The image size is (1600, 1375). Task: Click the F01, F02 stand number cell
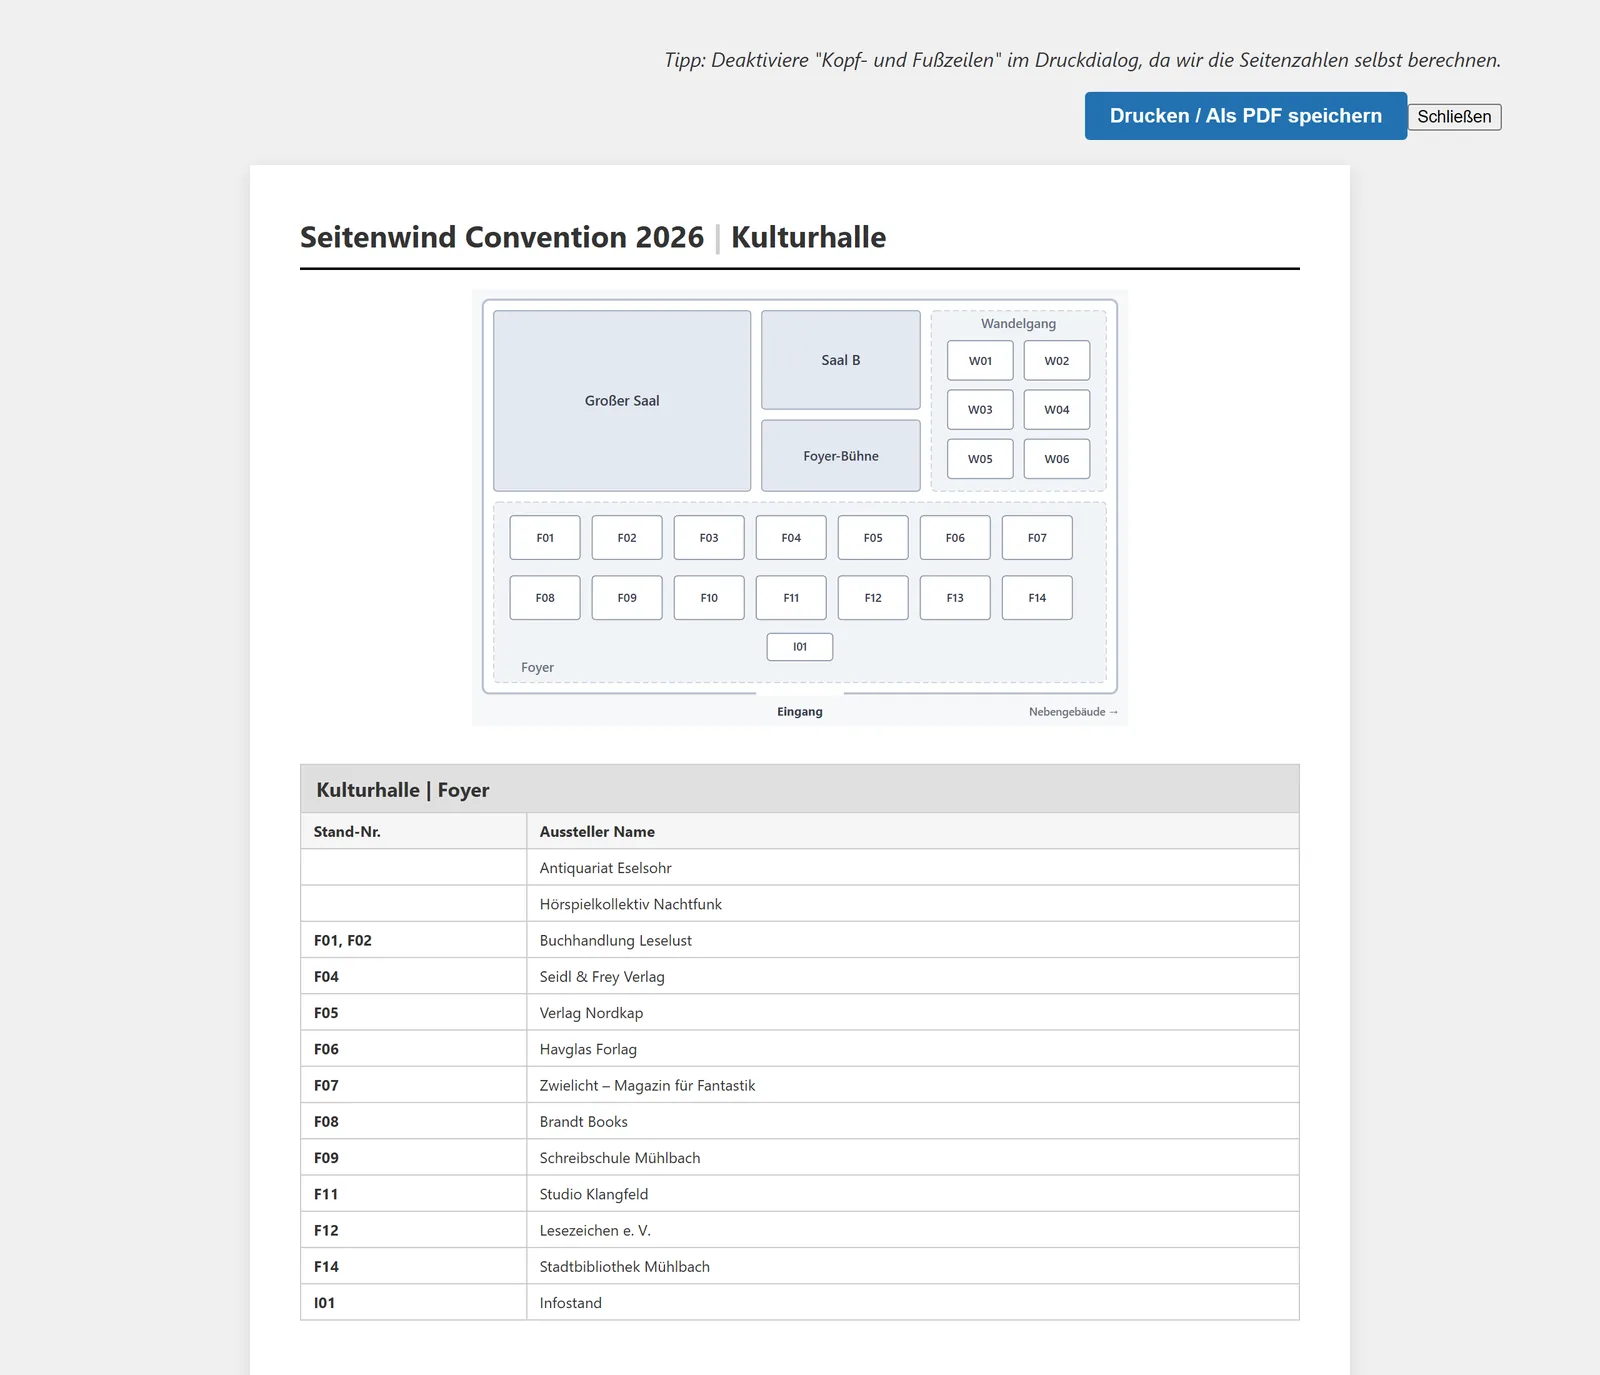point(414,941)
